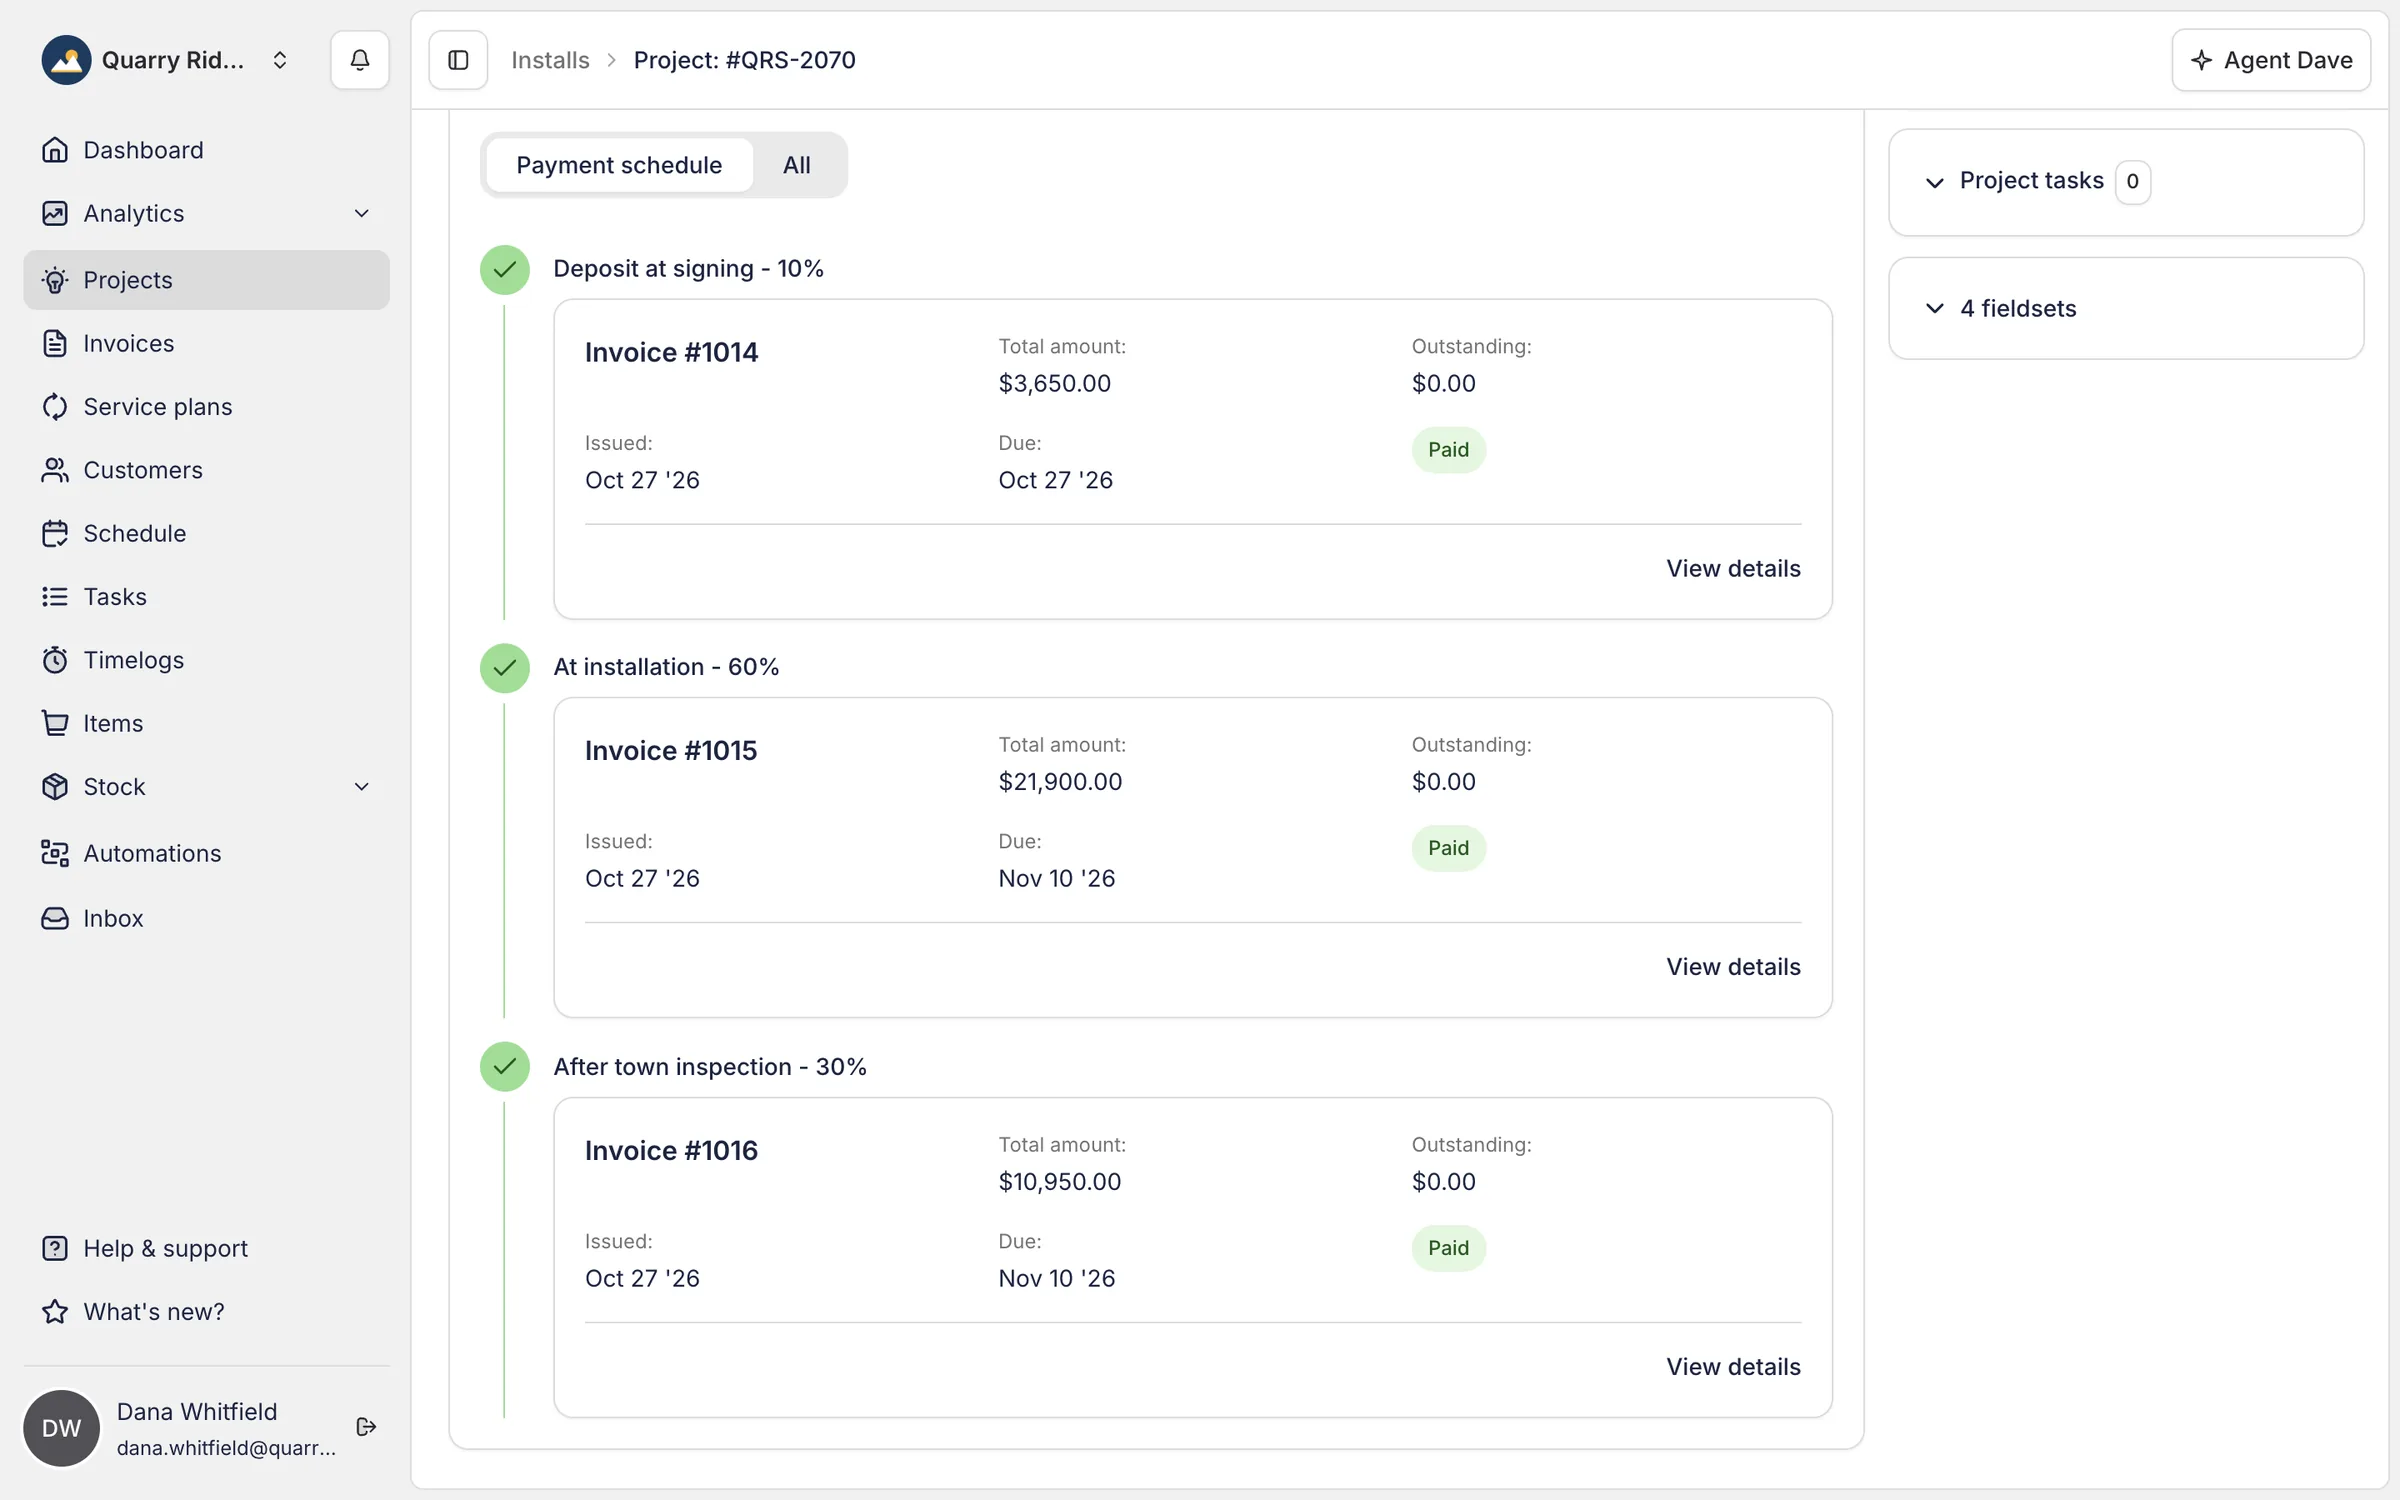Click the Service plans cycle icon
The height and width of the screenshot is (1500, 2400).
pyautogui.click(x=55, y=407)
